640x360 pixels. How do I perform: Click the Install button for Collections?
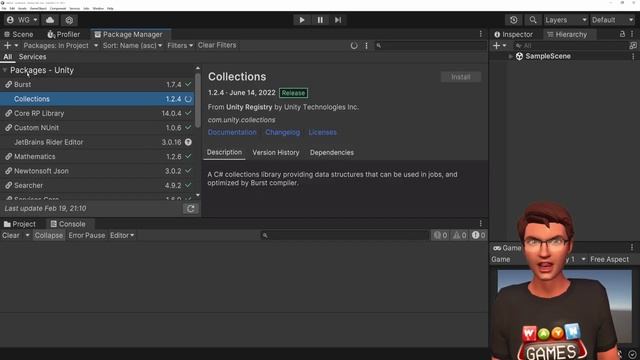tap(460, 77)
